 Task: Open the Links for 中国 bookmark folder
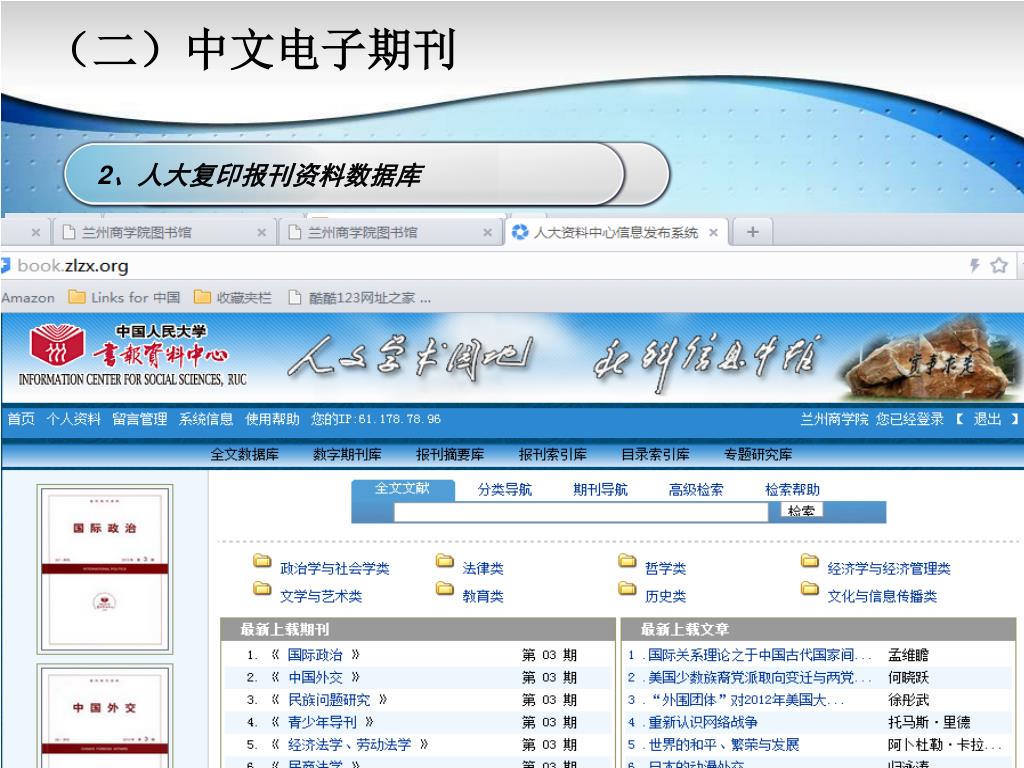[124, 298]
